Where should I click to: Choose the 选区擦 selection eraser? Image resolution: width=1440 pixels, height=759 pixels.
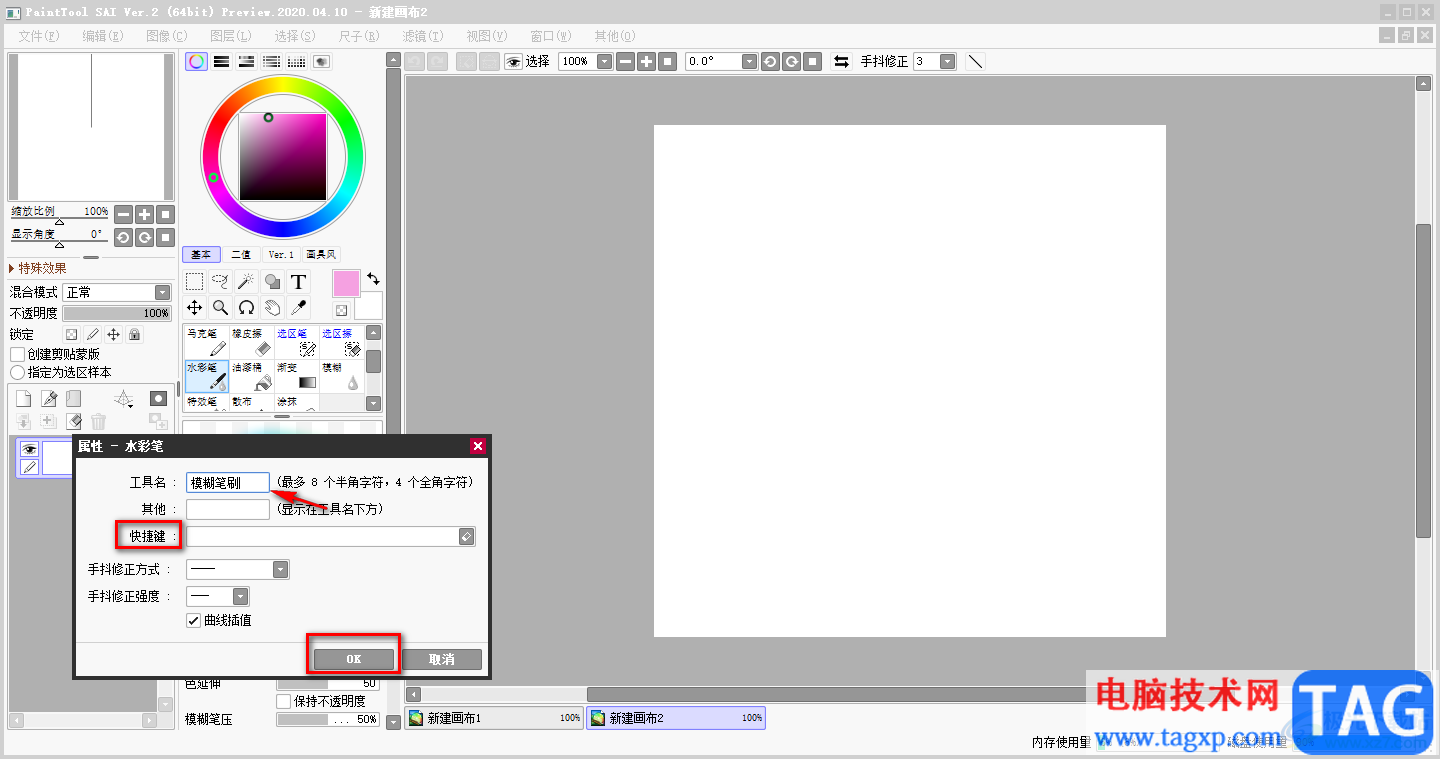pos(341,342)
